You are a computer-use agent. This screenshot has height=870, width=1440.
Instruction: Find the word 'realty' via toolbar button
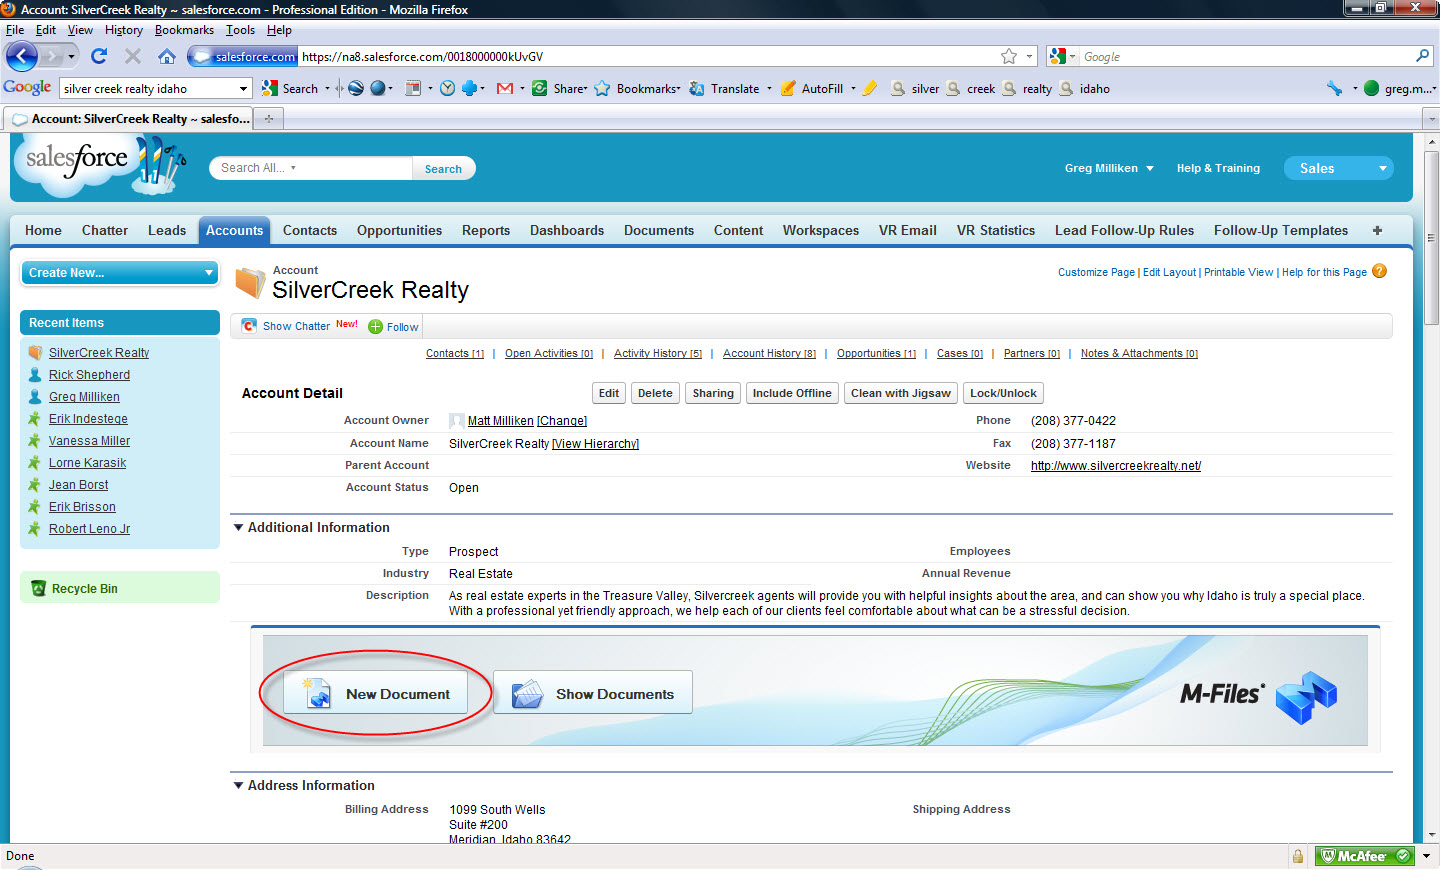1027,88
